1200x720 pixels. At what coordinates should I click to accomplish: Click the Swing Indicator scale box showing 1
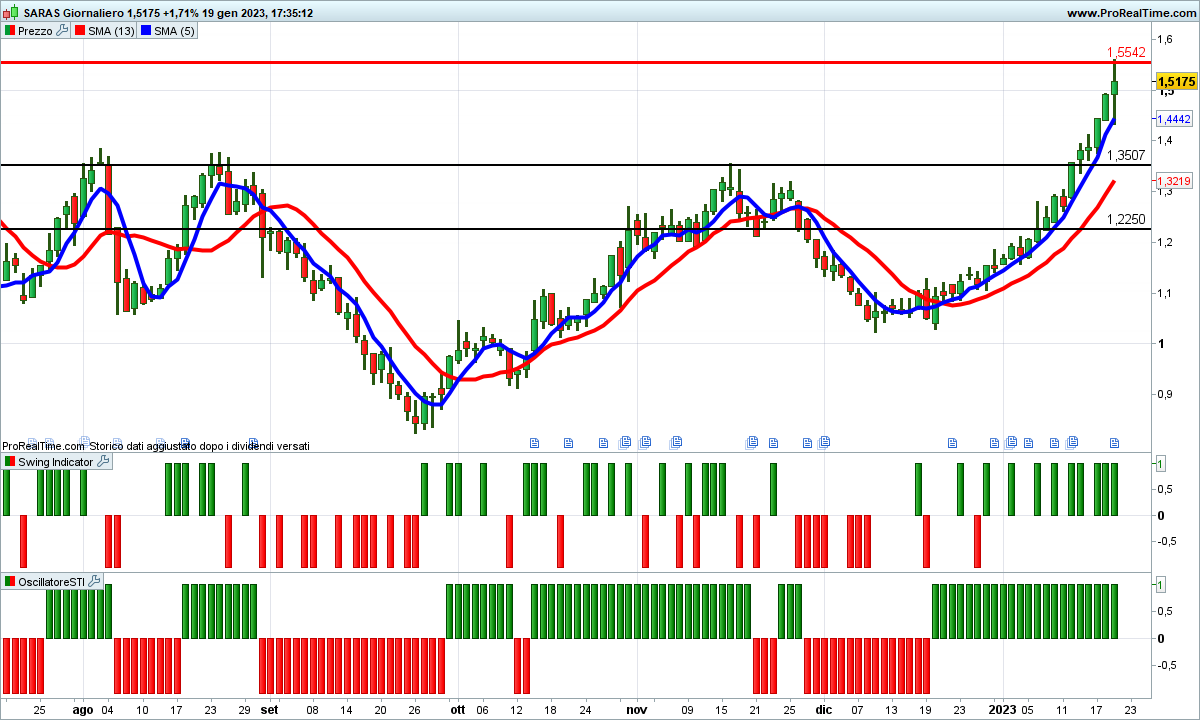coord(1159,463)
